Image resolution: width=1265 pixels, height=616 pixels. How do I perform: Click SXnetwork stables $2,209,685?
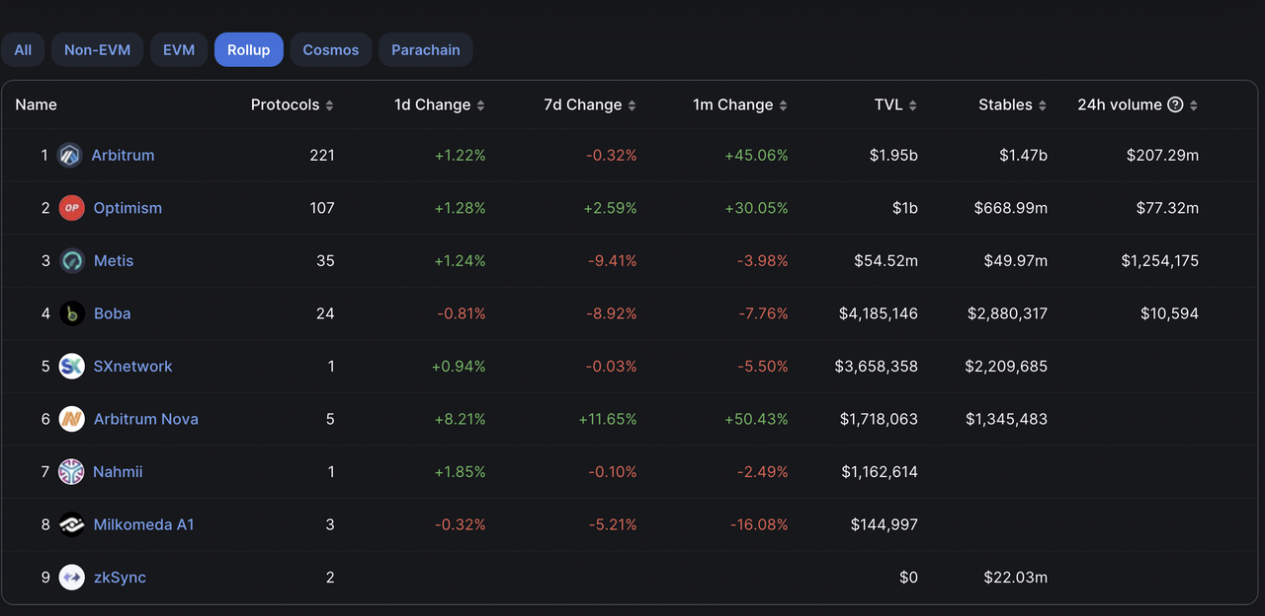coord(1006,366)
